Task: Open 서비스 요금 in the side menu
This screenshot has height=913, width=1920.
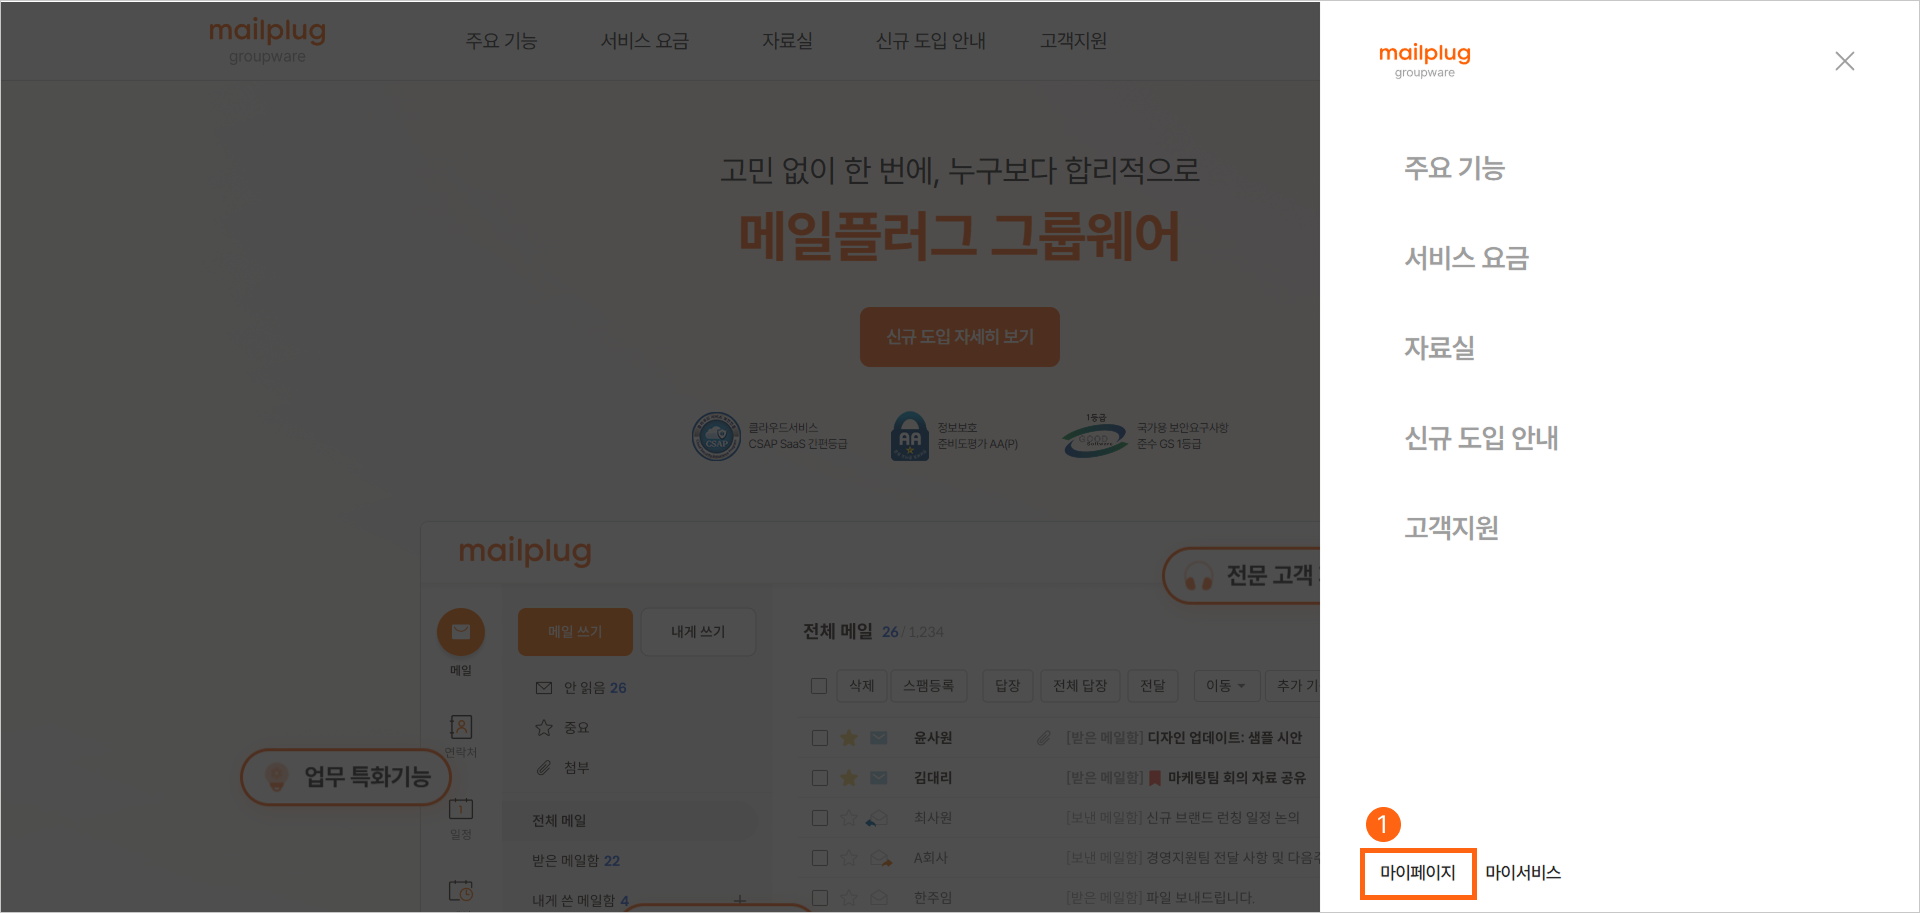Action: click(x=1466, y=258)
